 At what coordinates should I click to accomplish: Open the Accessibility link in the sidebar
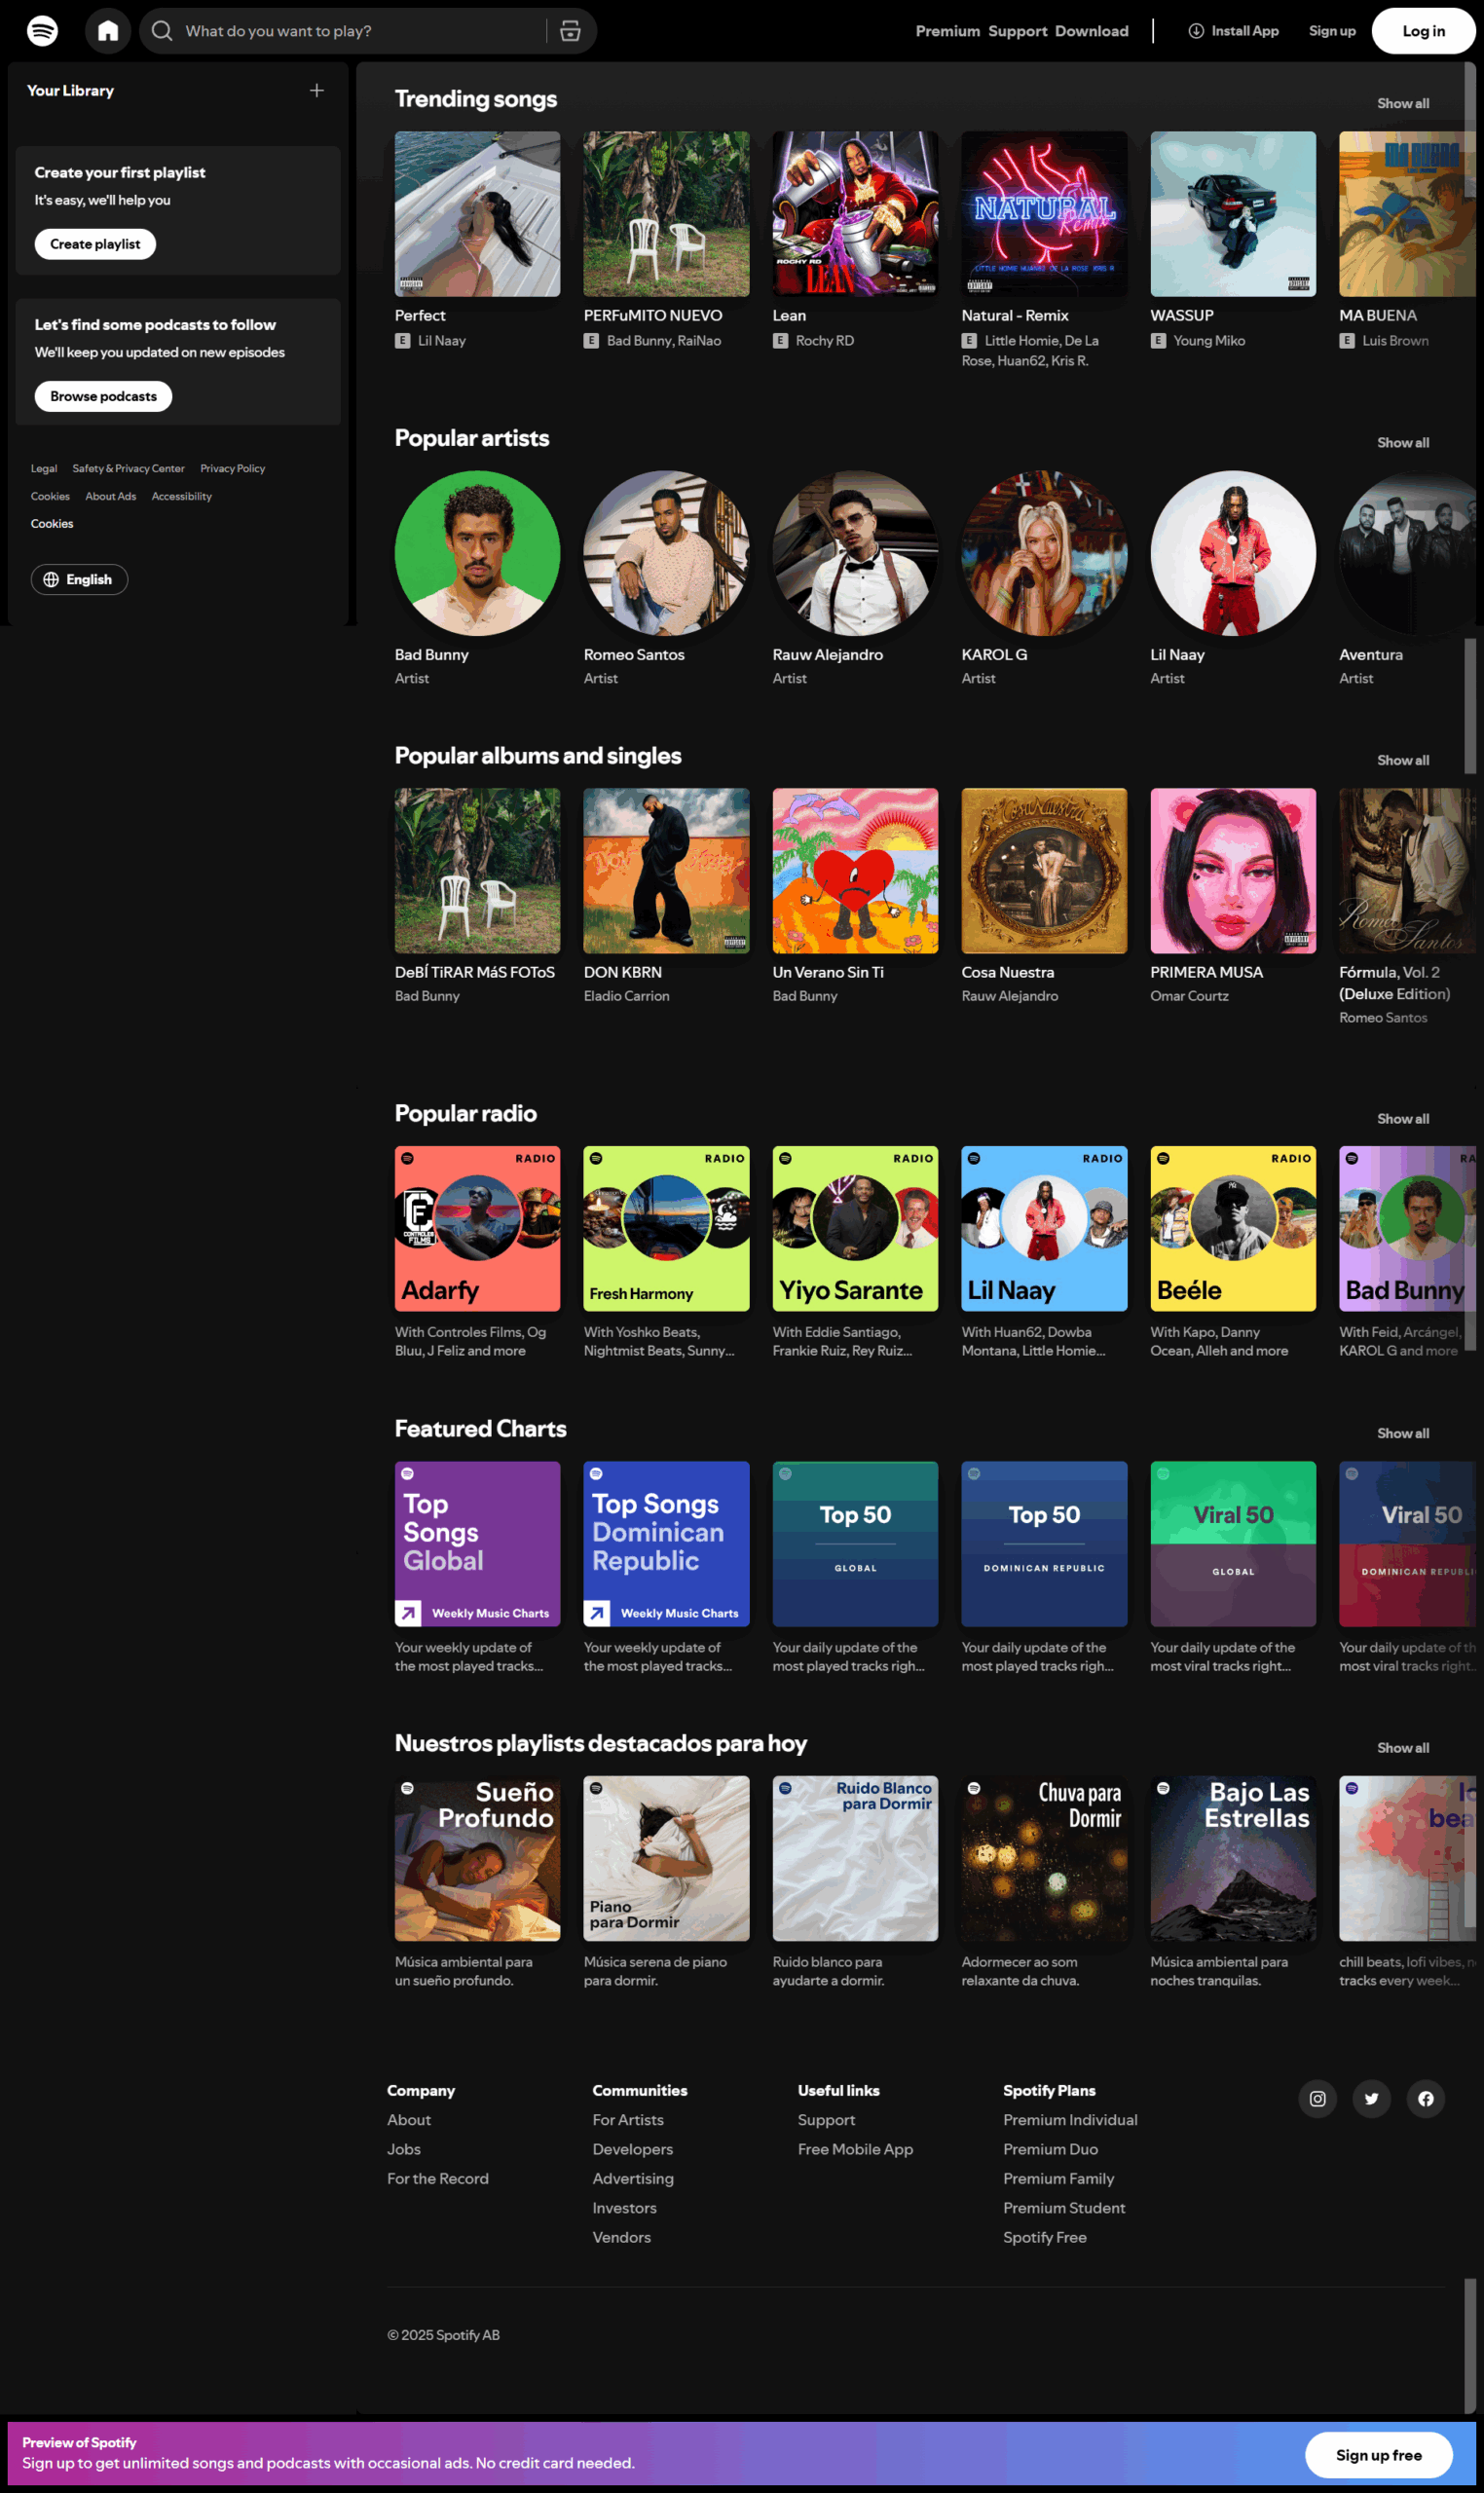point(181,497)
